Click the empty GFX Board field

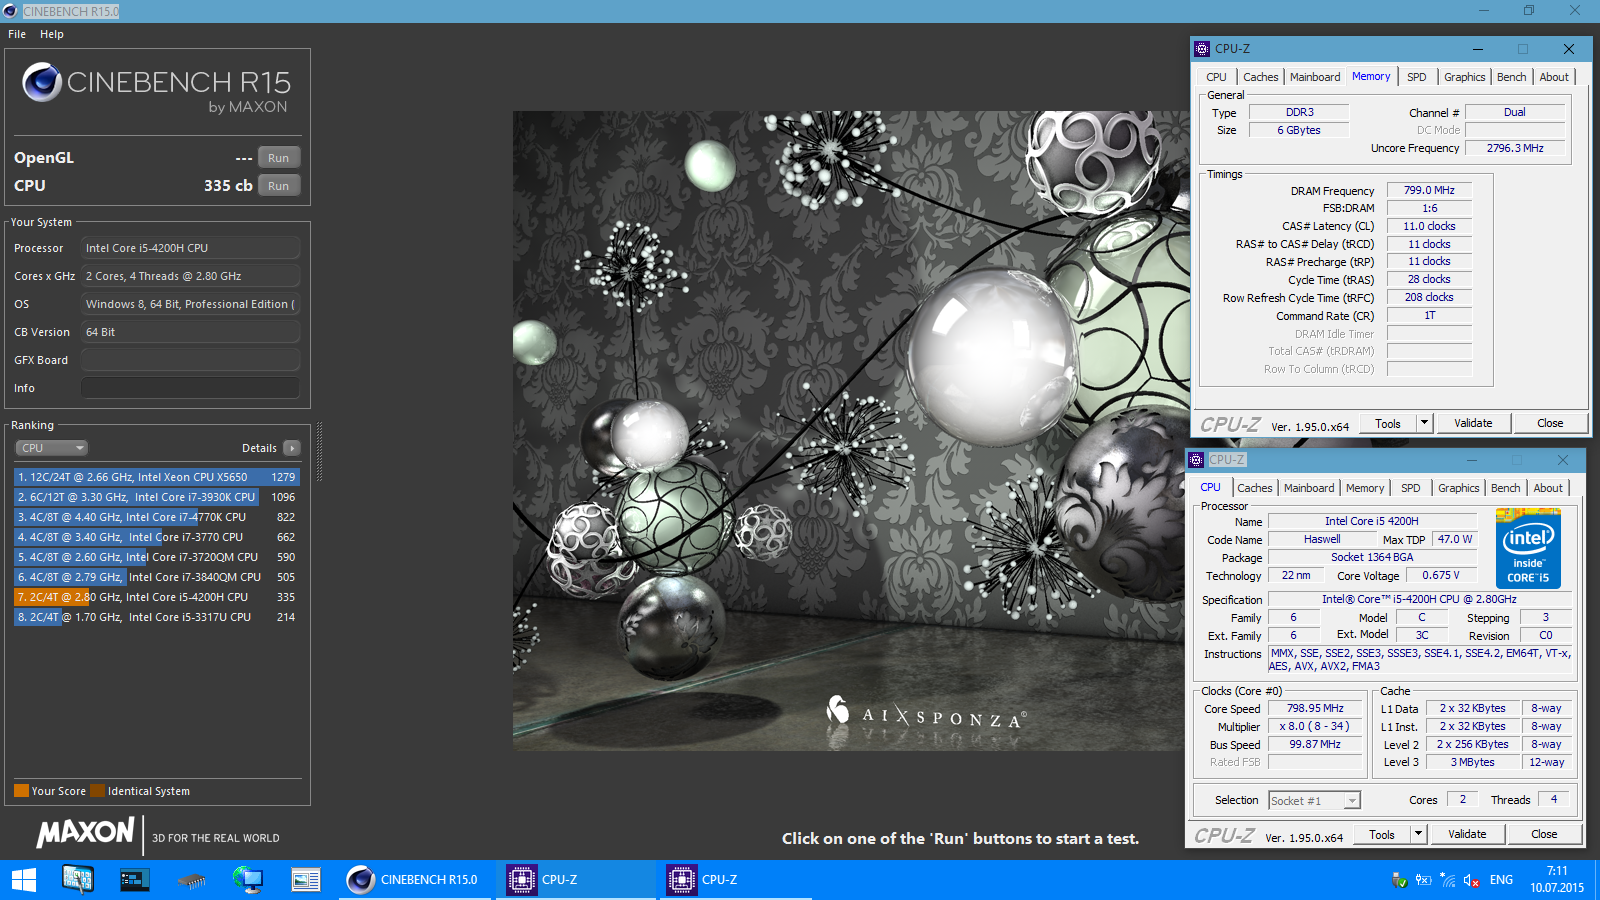[190, 360]
